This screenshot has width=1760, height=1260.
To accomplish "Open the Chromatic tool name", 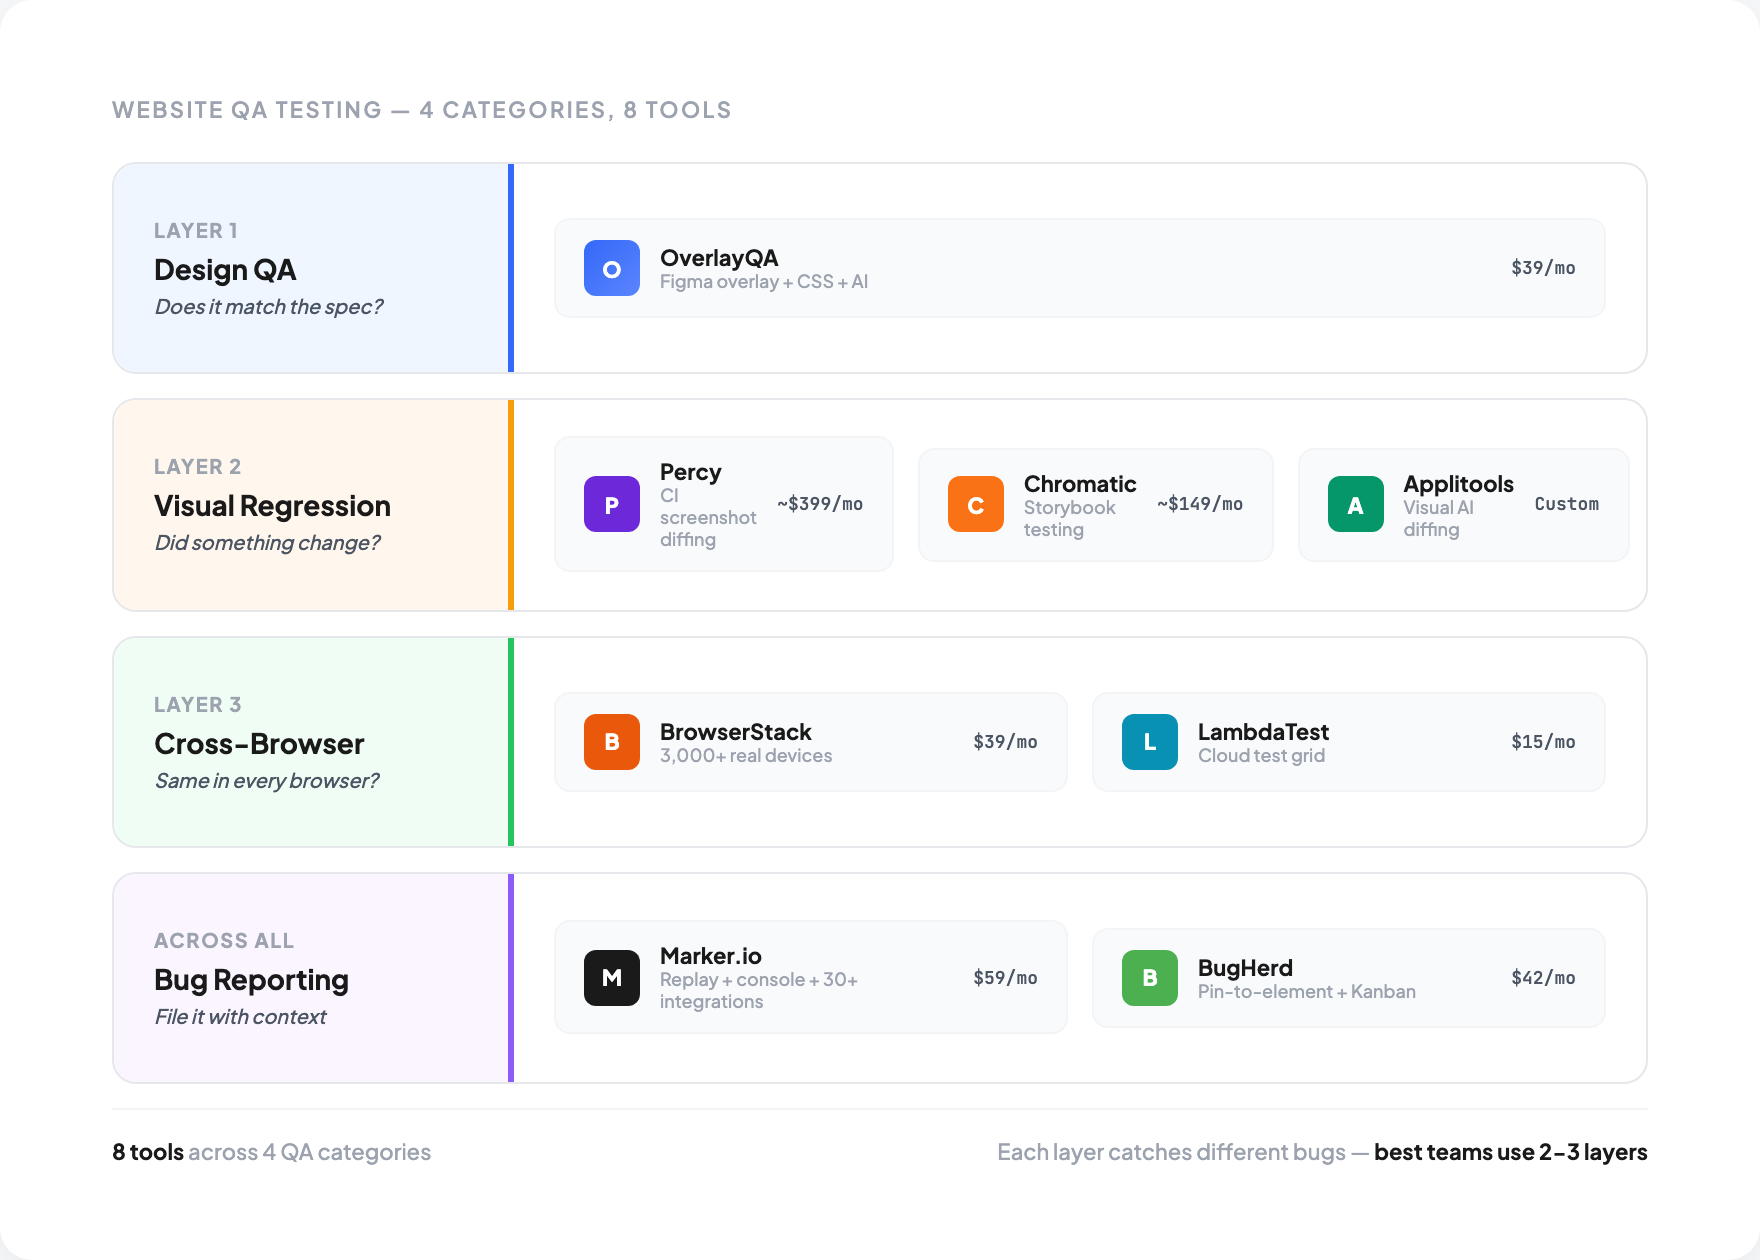I will pyautogui.click(x=1080, y=484).
